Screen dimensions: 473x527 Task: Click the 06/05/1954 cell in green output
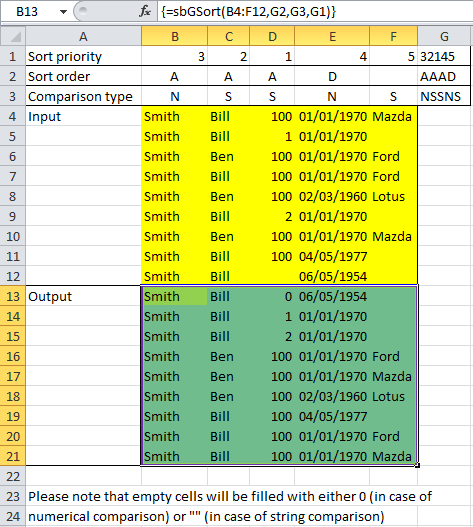332,296
